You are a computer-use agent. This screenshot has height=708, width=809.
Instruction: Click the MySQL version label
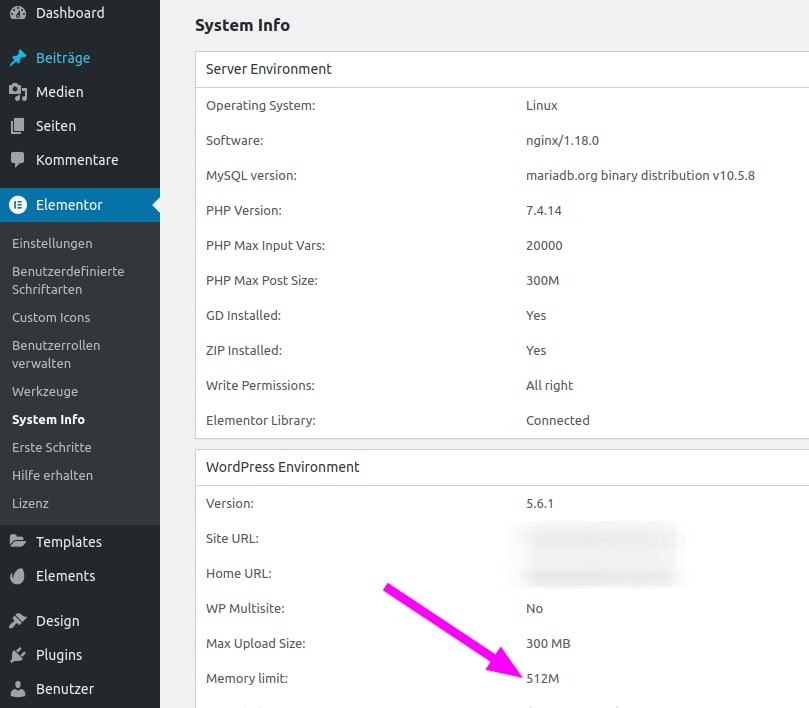(x=251, y=175)
